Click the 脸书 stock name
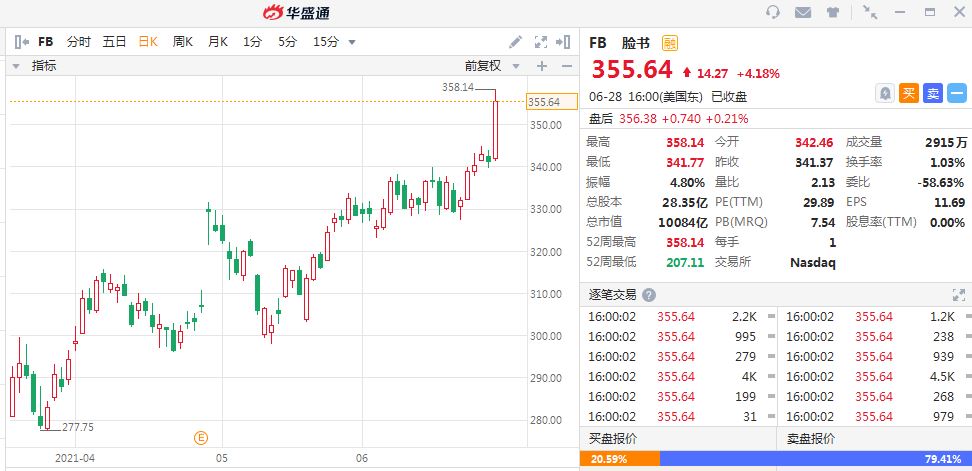Image resolution: width=972 pixels, height=471 pixels. coord(636,43)
